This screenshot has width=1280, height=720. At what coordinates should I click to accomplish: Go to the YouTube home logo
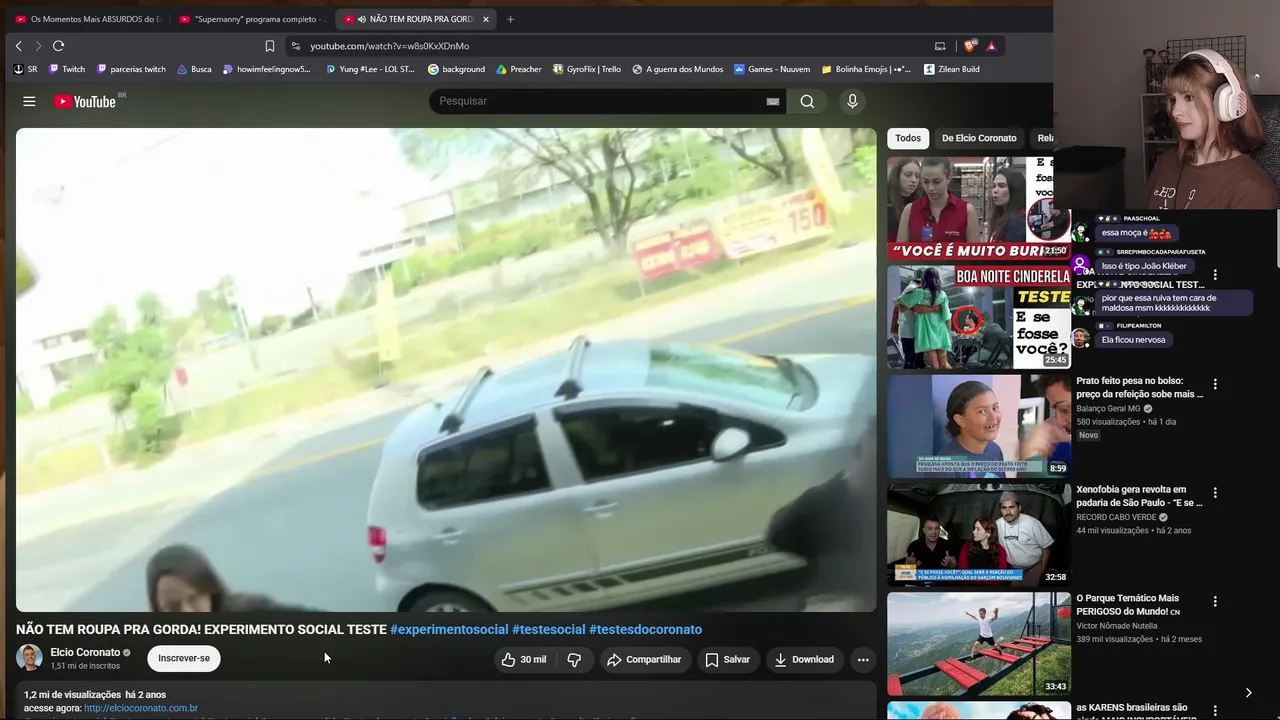86,101
